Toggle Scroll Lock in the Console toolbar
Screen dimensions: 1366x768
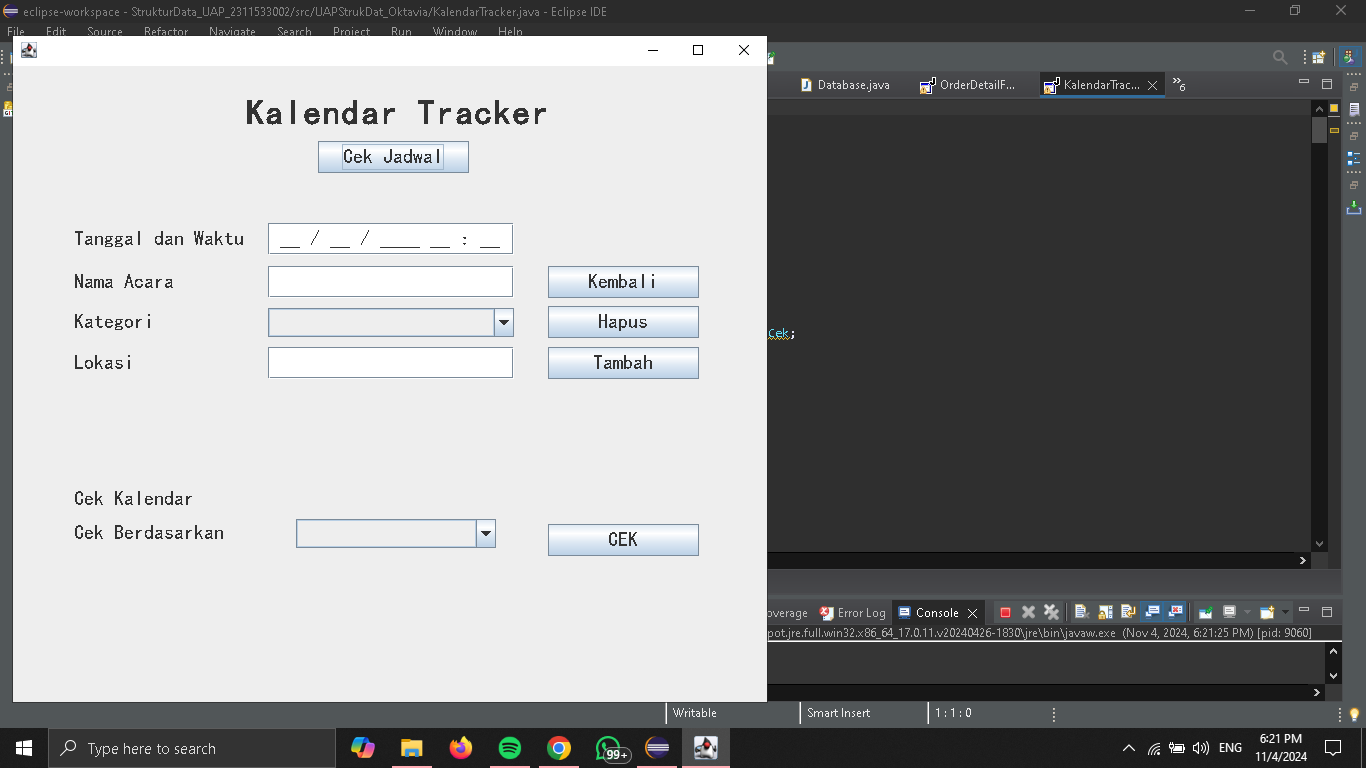click(1105, 612)
